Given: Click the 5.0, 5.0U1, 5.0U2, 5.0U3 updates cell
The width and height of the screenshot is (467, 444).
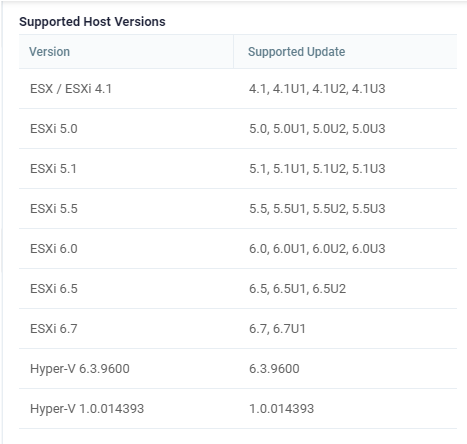Looking at the screenshot, I should [345, 129].
